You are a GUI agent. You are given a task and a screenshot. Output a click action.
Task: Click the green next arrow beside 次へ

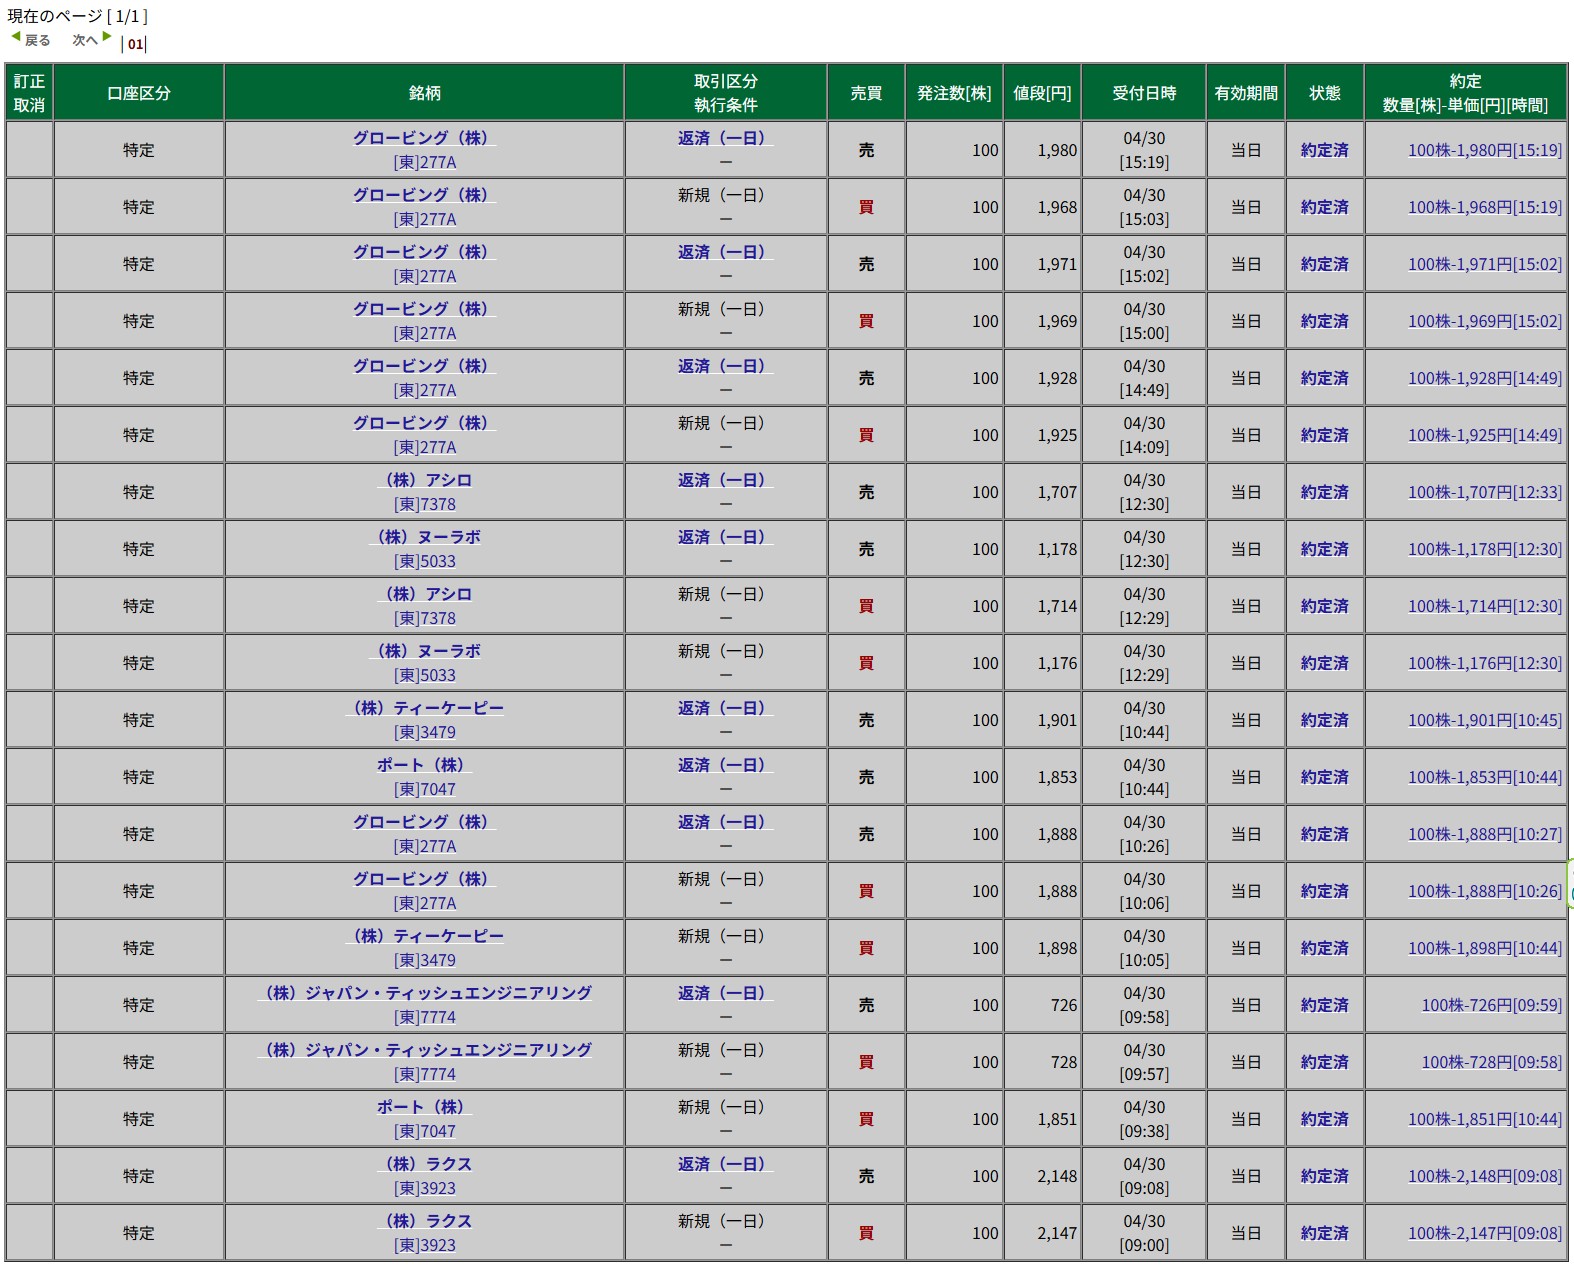pos(106,37)
